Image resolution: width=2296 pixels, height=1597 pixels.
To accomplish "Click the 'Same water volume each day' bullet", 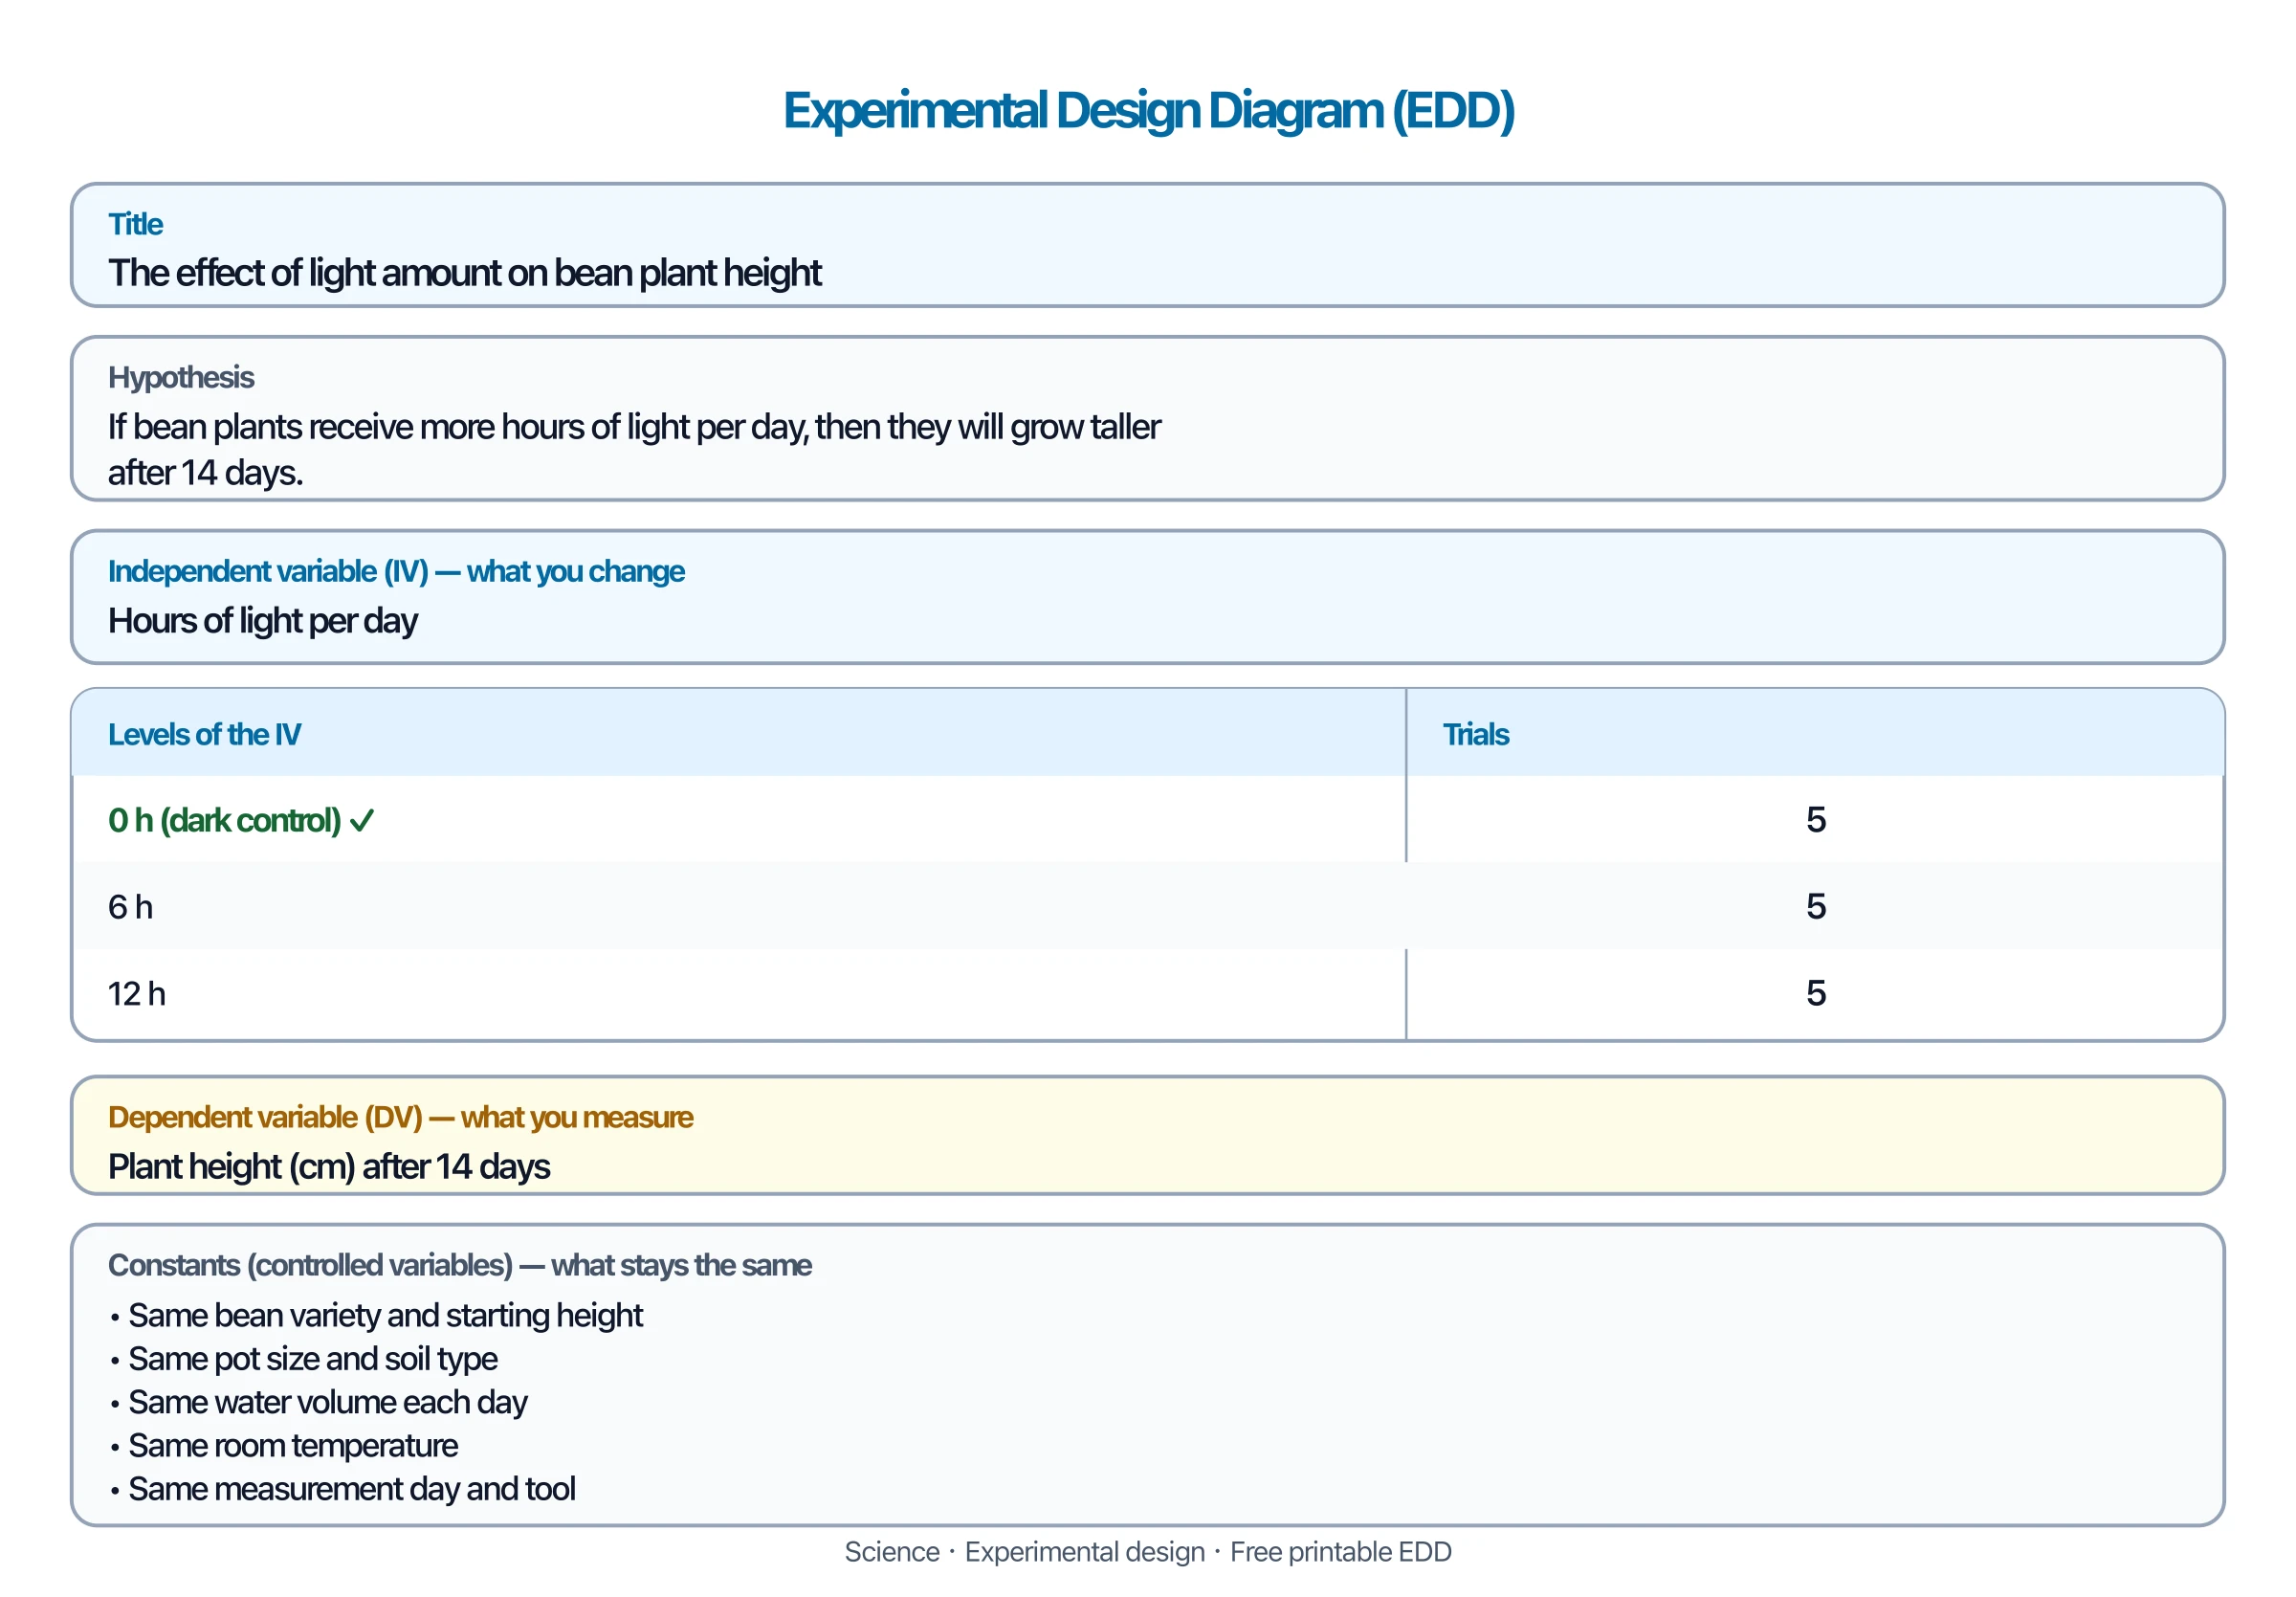I will (318, 1402).
